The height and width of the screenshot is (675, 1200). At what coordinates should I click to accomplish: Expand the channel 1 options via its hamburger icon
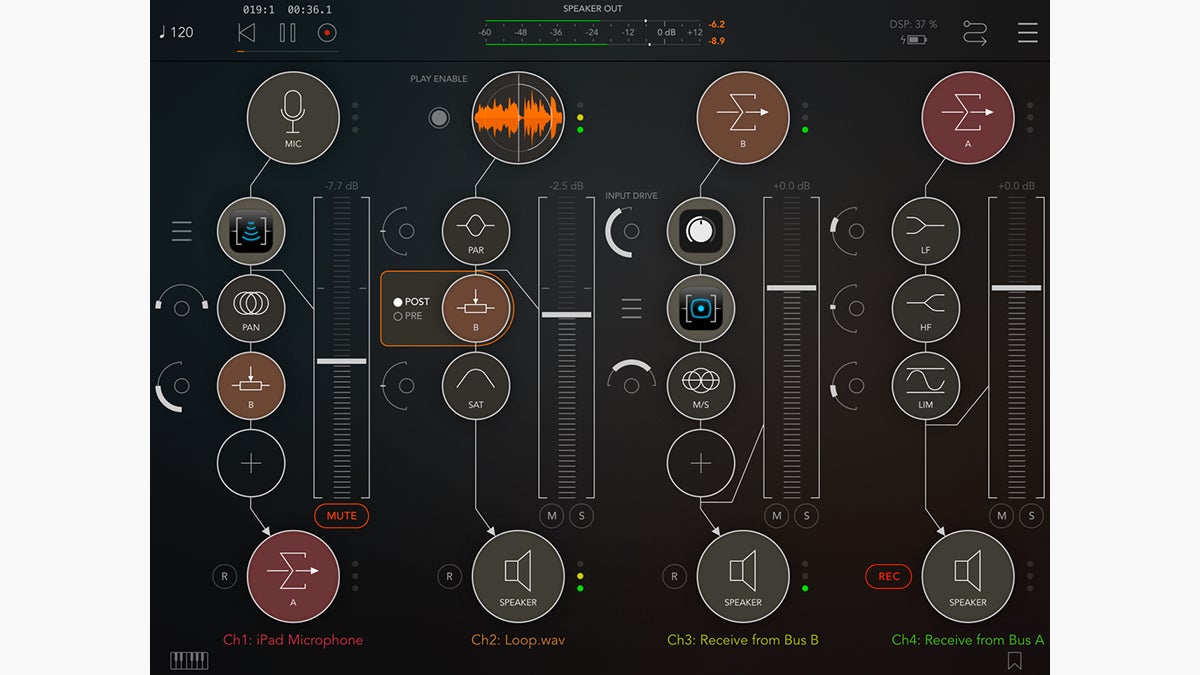point(181,231)
